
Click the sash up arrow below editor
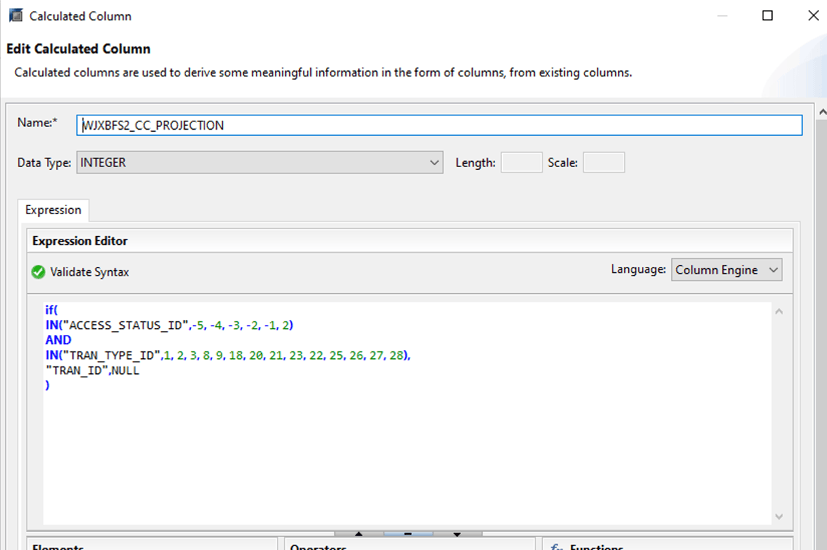(x=360, y=534)
